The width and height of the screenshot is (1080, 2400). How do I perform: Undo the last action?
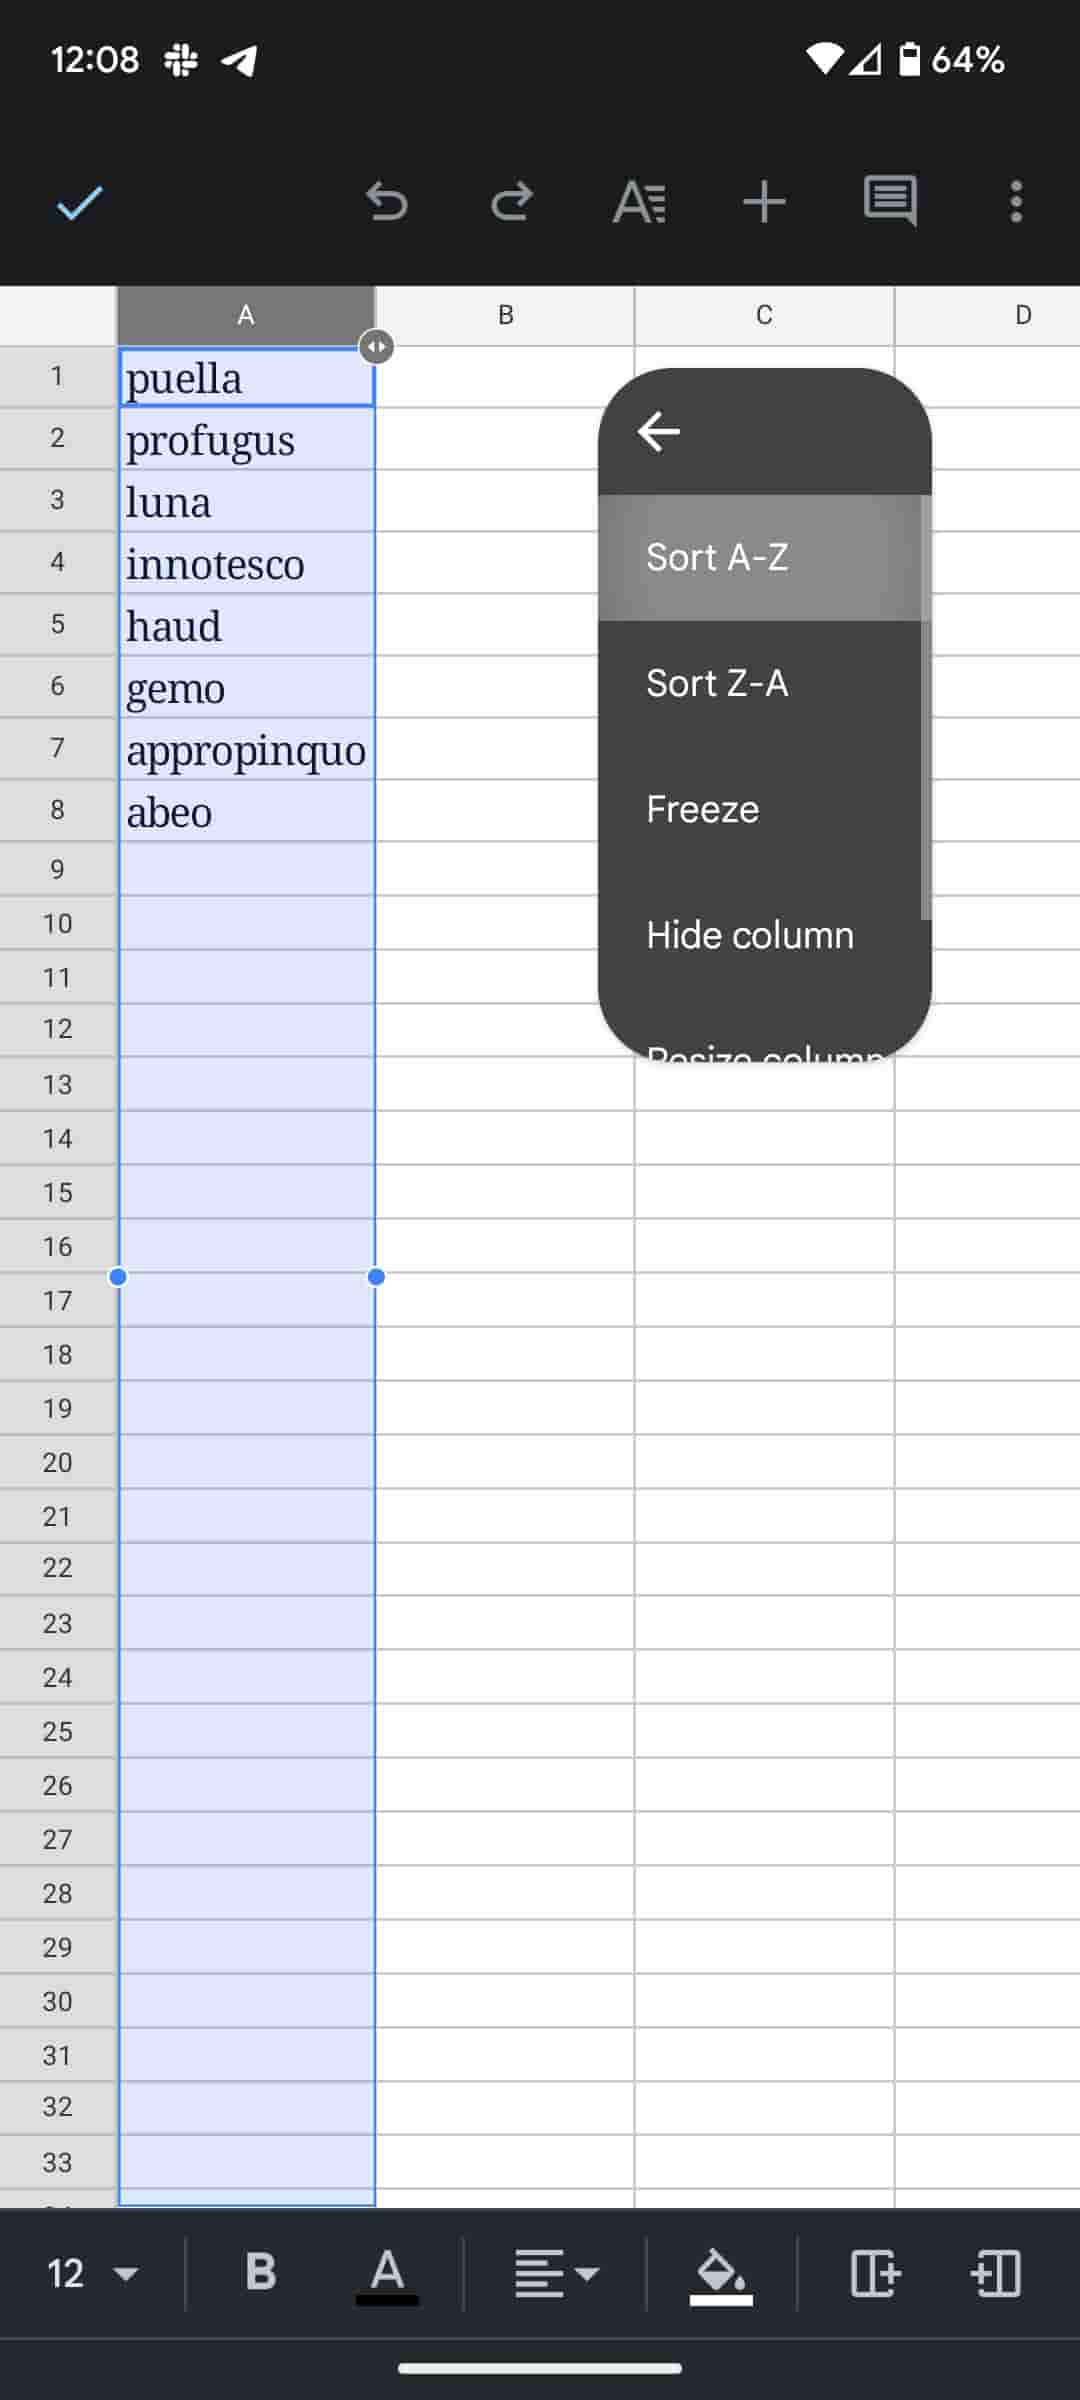(386, 202)
